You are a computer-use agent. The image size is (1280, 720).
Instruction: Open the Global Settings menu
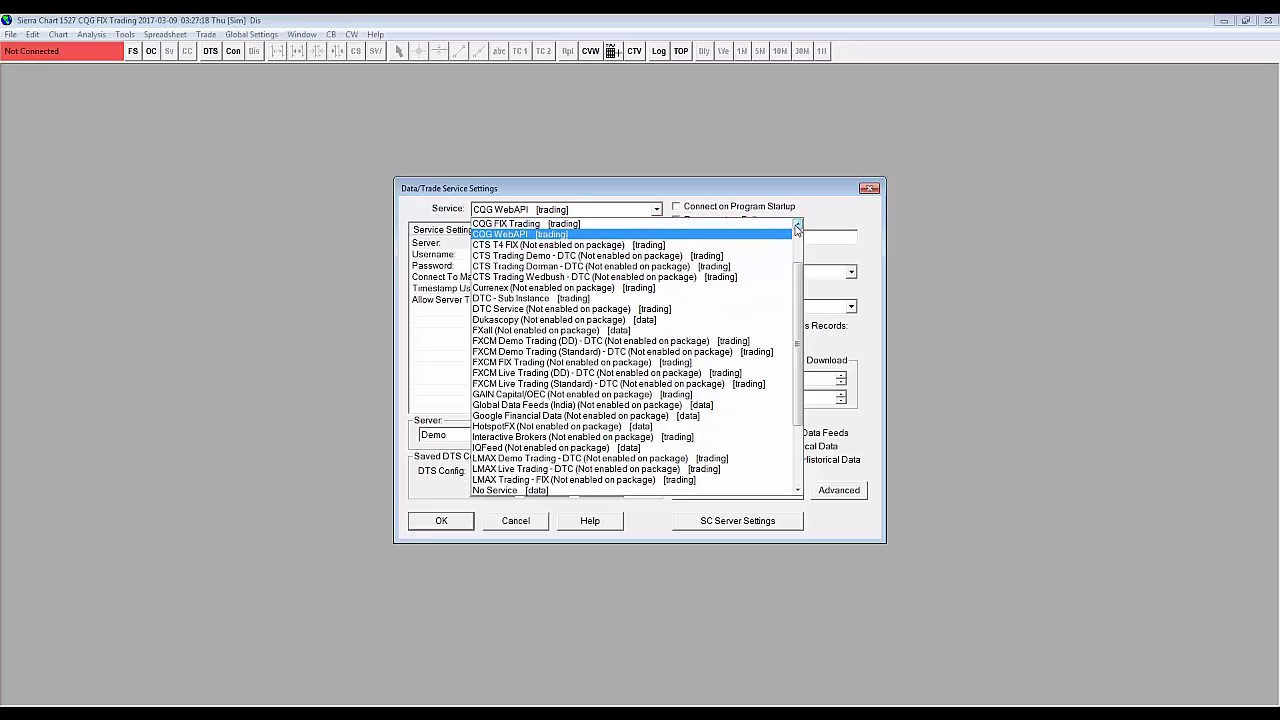pyautogui.click(x=251, y=35)
